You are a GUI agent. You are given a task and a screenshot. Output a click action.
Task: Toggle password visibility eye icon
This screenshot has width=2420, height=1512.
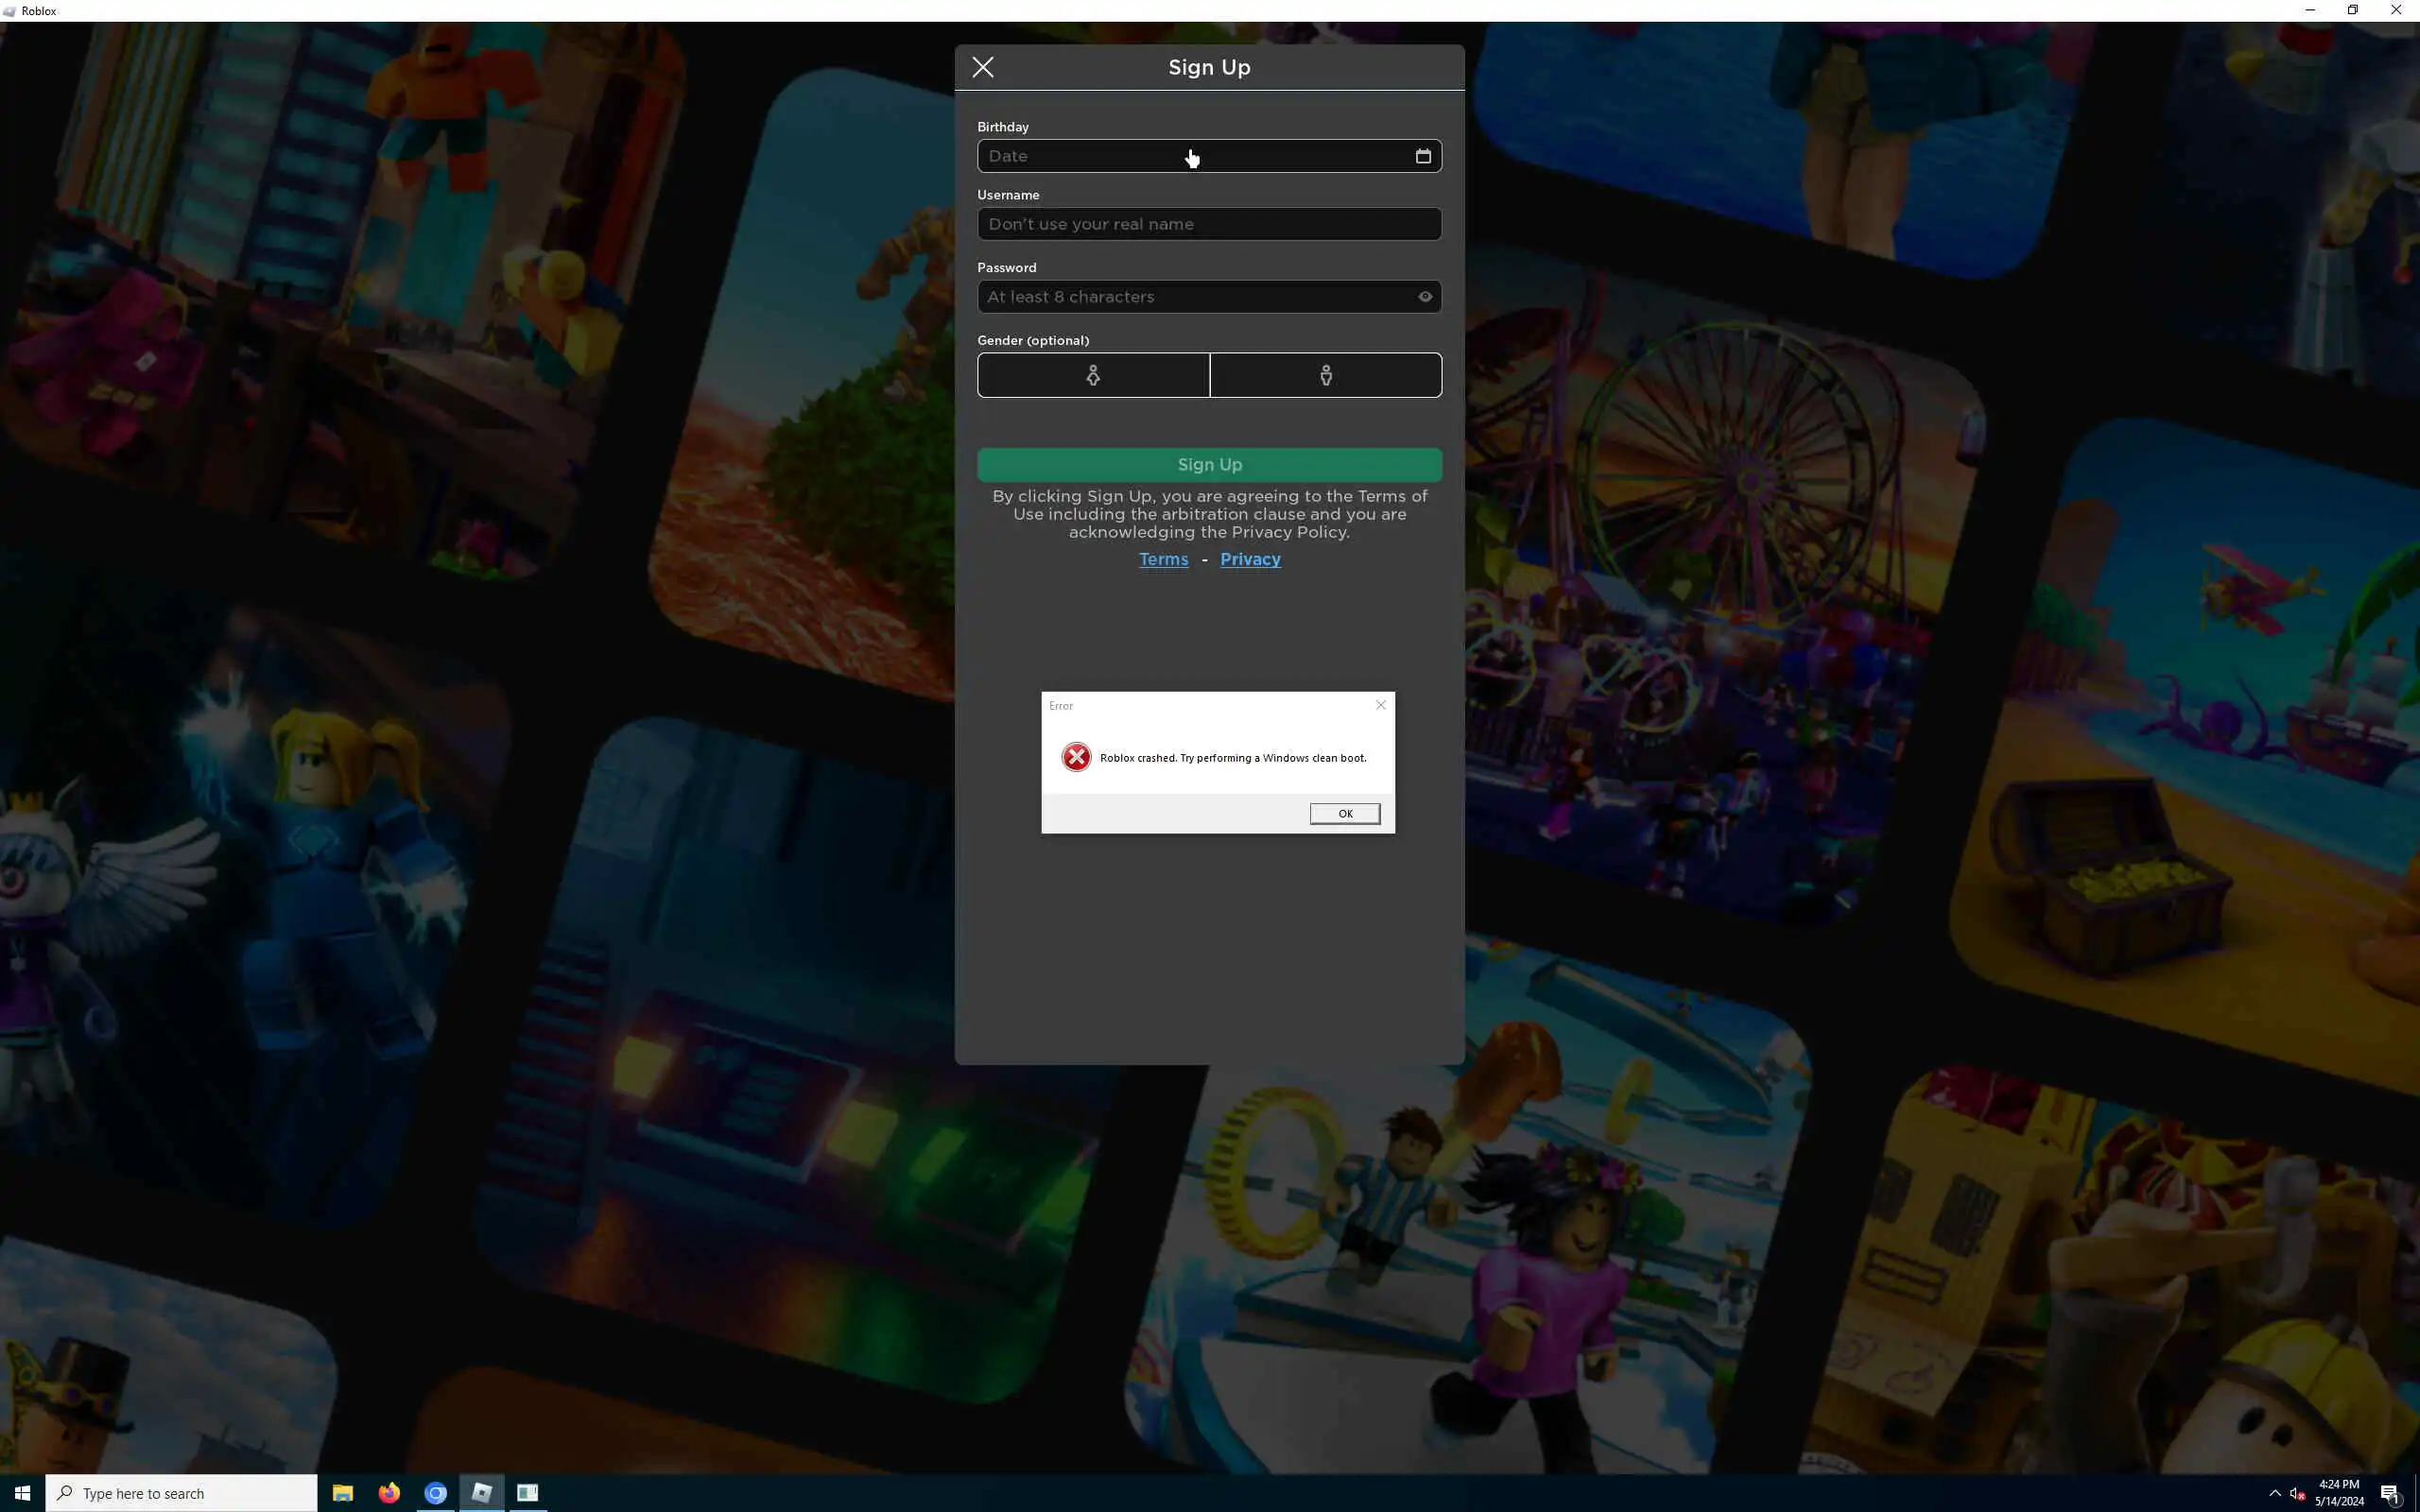pos(1425,297)
